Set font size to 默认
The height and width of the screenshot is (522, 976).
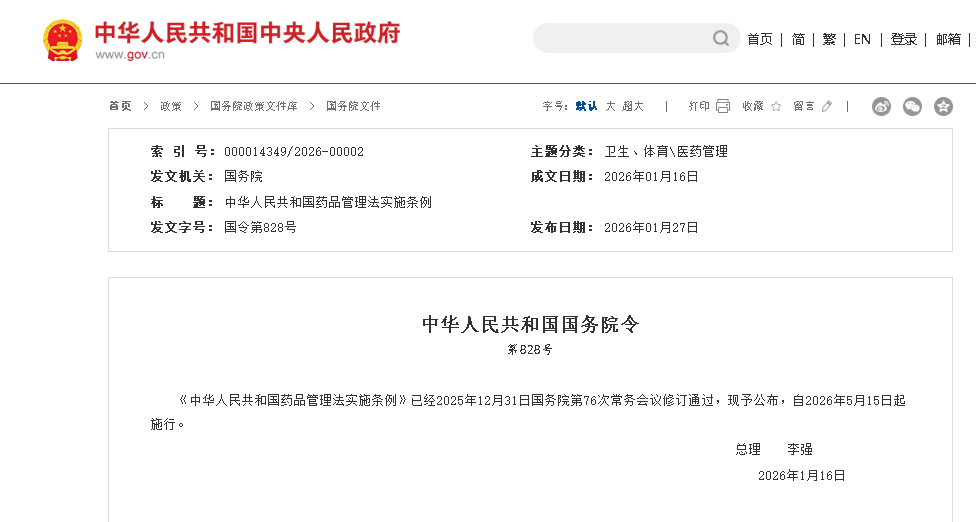pyautogui.click(x=586, y=106)
